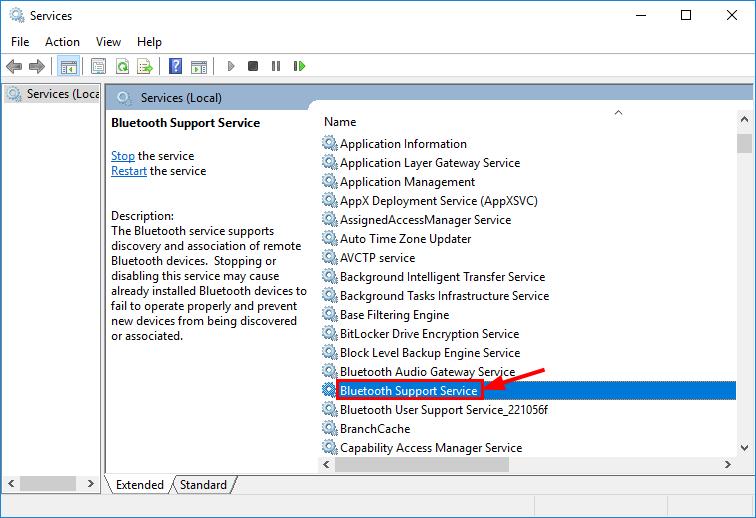Screen dimensions: 756x518
Task: Click the Forward arrow toolbar icon
Action: click(37, 66)
